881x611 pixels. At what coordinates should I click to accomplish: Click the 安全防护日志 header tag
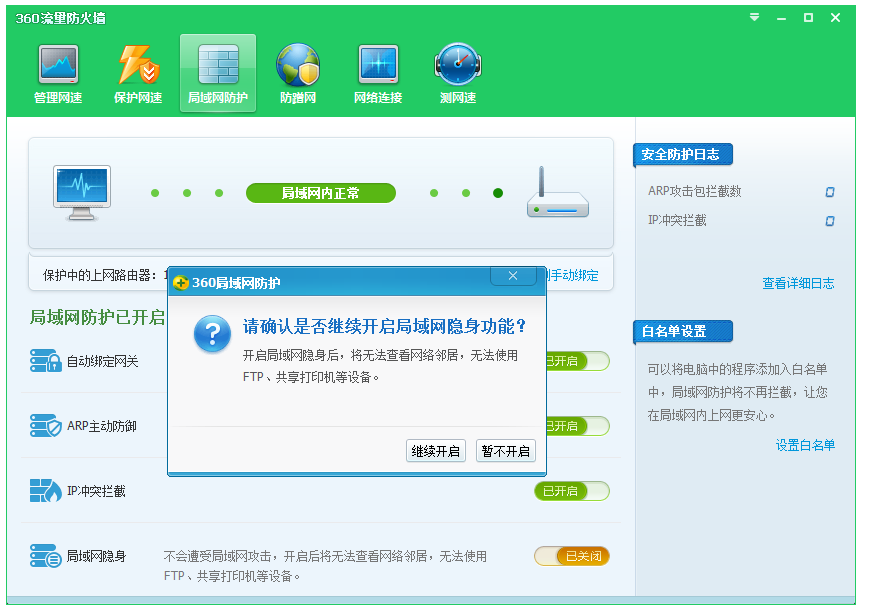click(683, 155)
